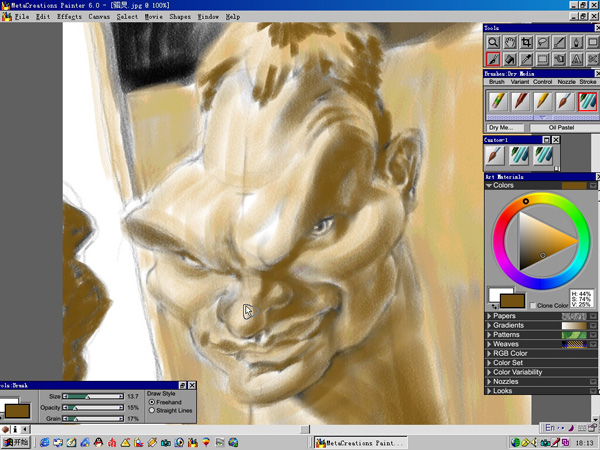The width and height of the screenshot is (600, 450).
Task: Click the Size slider track
Action: click(x=93, y=396)
